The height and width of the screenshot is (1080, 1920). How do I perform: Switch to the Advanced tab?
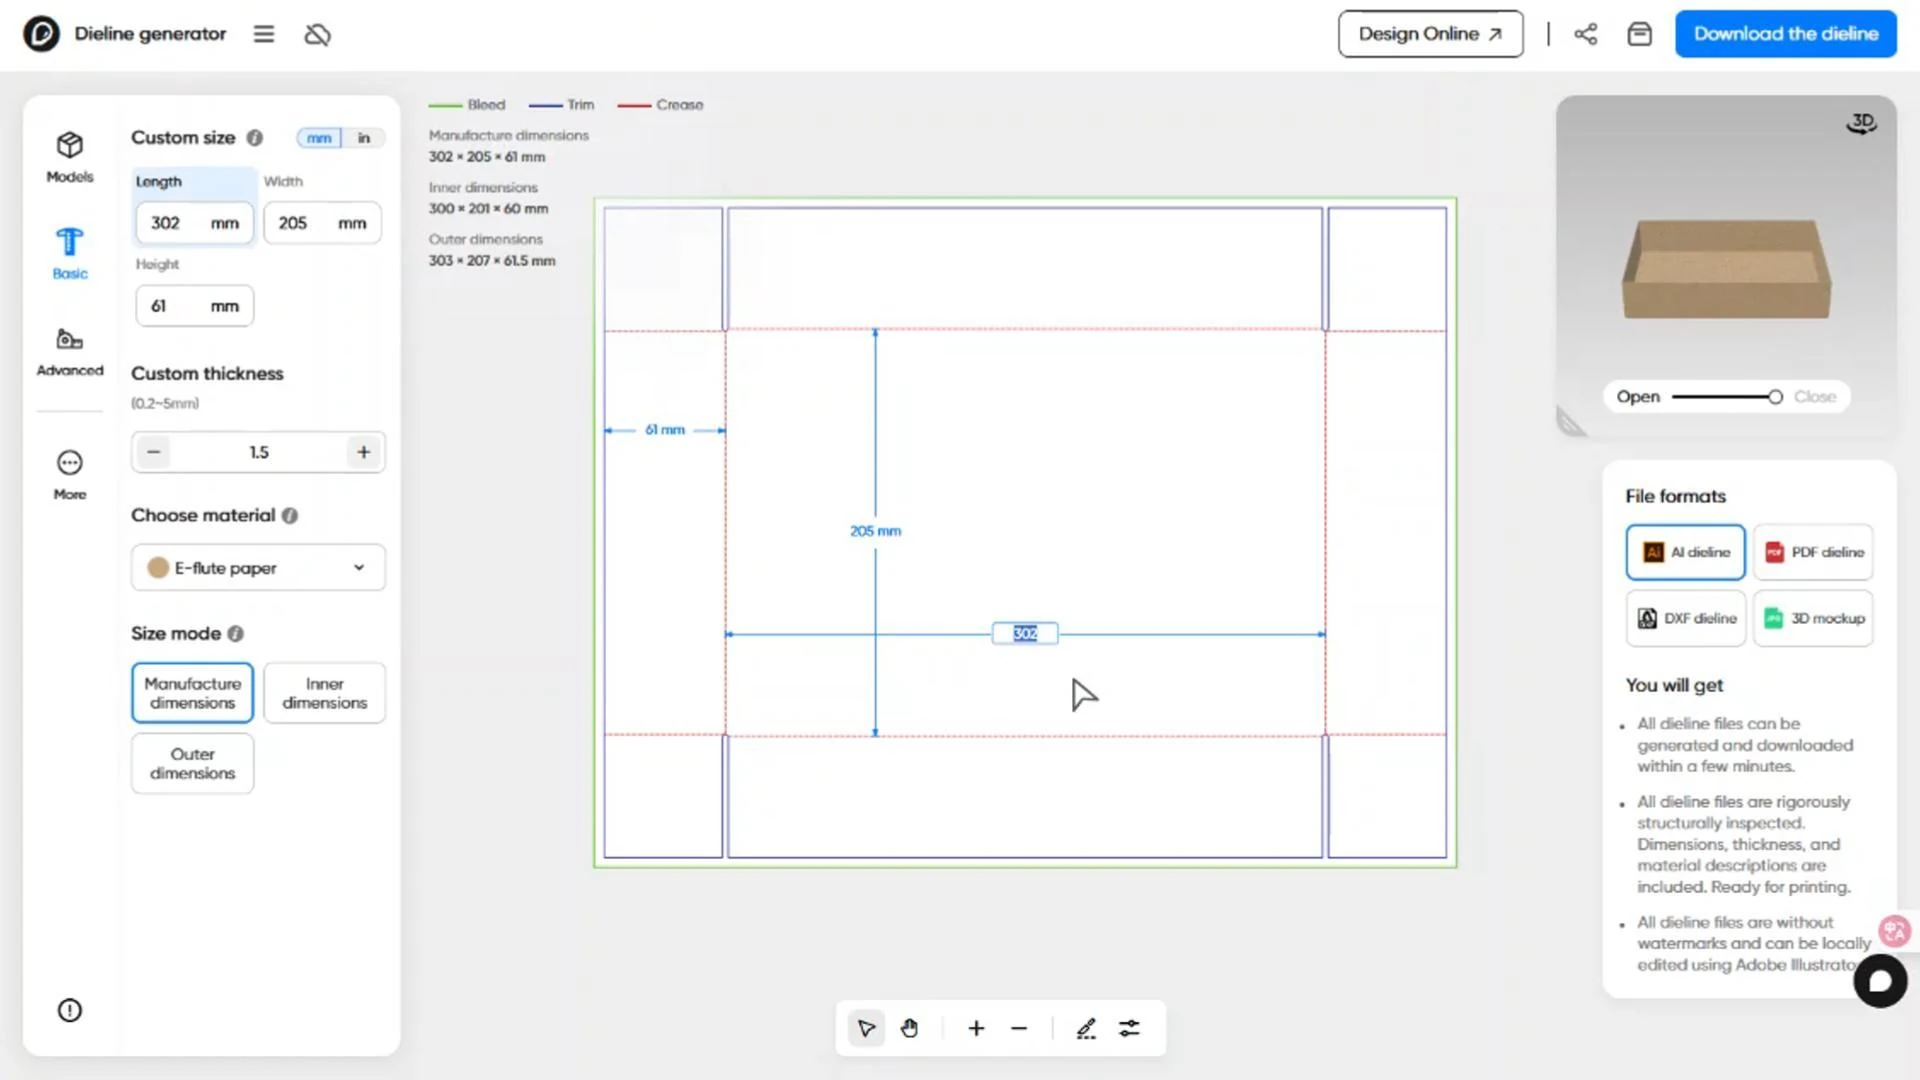(x=70, y=352)
